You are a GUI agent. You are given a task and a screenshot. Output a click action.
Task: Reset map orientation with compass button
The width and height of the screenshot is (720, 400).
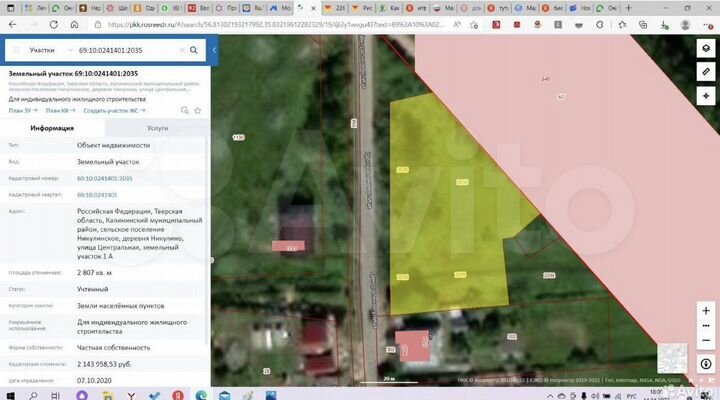706,365
